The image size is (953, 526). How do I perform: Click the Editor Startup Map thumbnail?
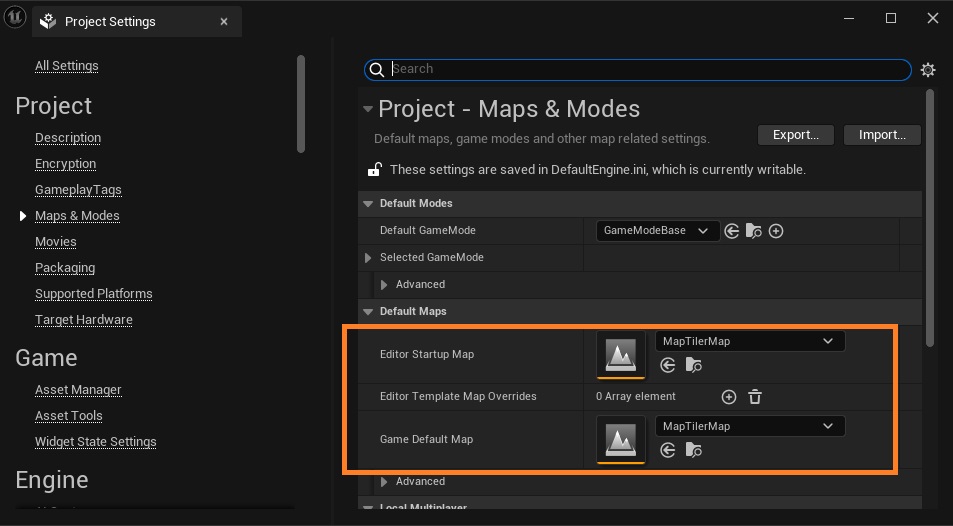[621, 355]
